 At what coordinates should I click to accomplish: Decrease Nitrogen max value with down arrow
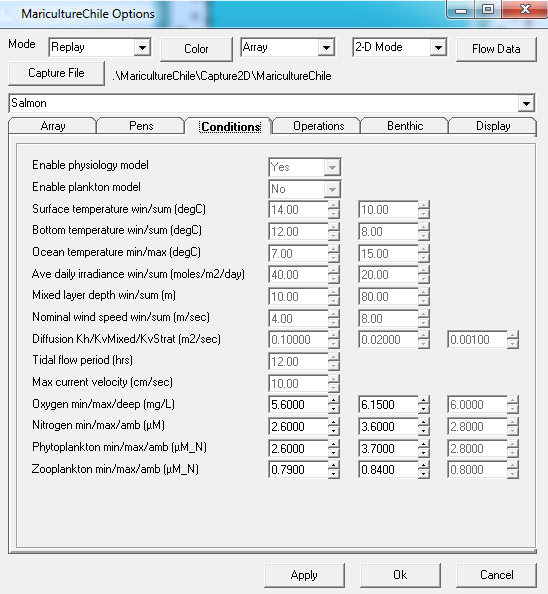point(423,431)
